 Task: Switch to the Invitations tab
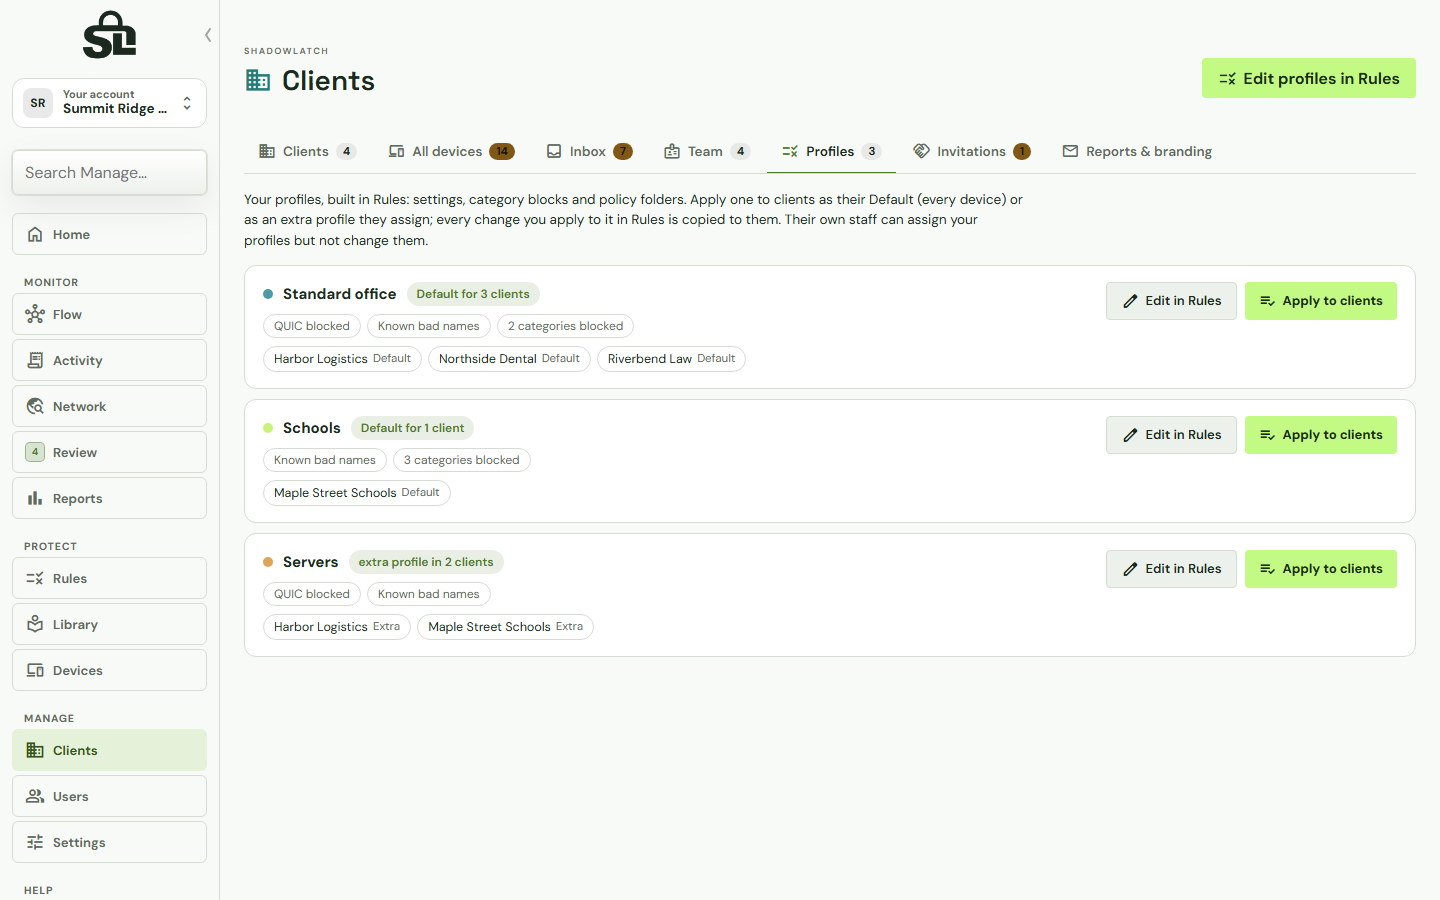971,151
